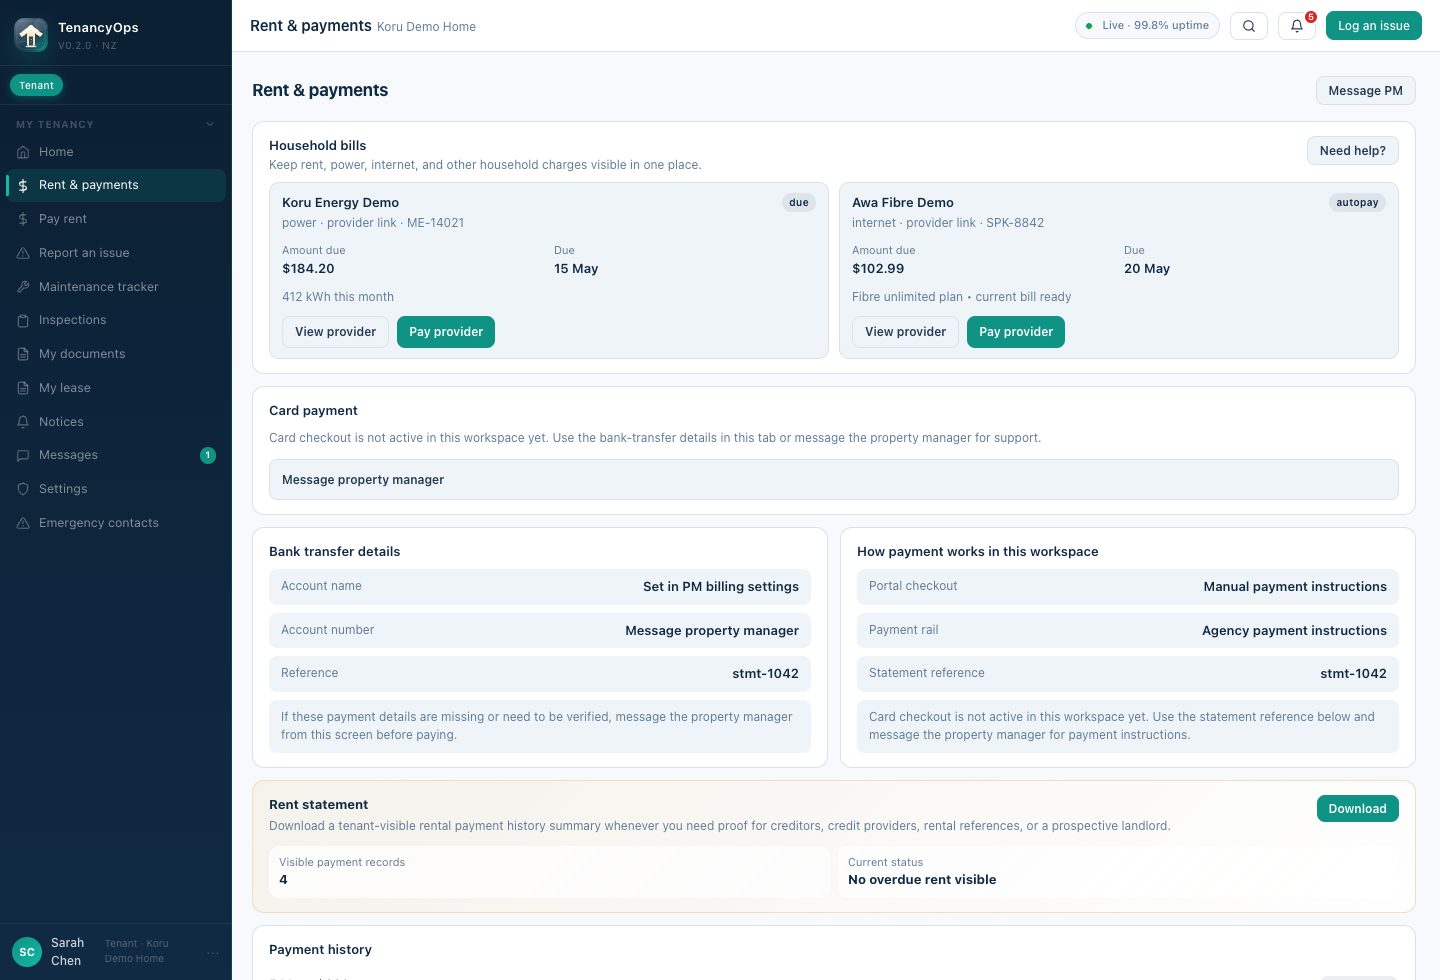The height and width of the screenshot is (980, 1440).
Task: Click the wrench icon beside Maintenance tracker
Action: point(23,287)
